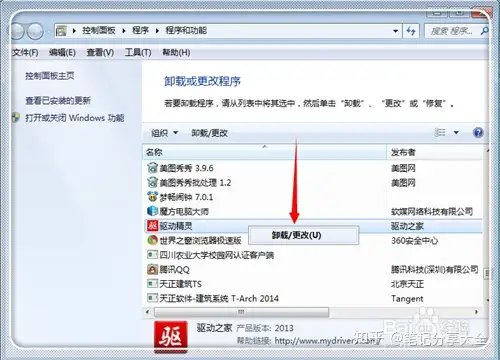Image resolution: width=500 pixels, height=360 pixels.
Task: Click the 控制面板 breadcrumb segment
Action: pos(99,31)
